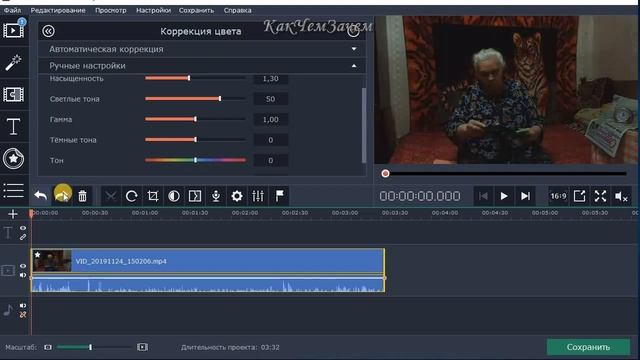This screenshot has height=360, width=640.
Task: Edit the Светлые тона value 50 field
Action: [271, 99]
